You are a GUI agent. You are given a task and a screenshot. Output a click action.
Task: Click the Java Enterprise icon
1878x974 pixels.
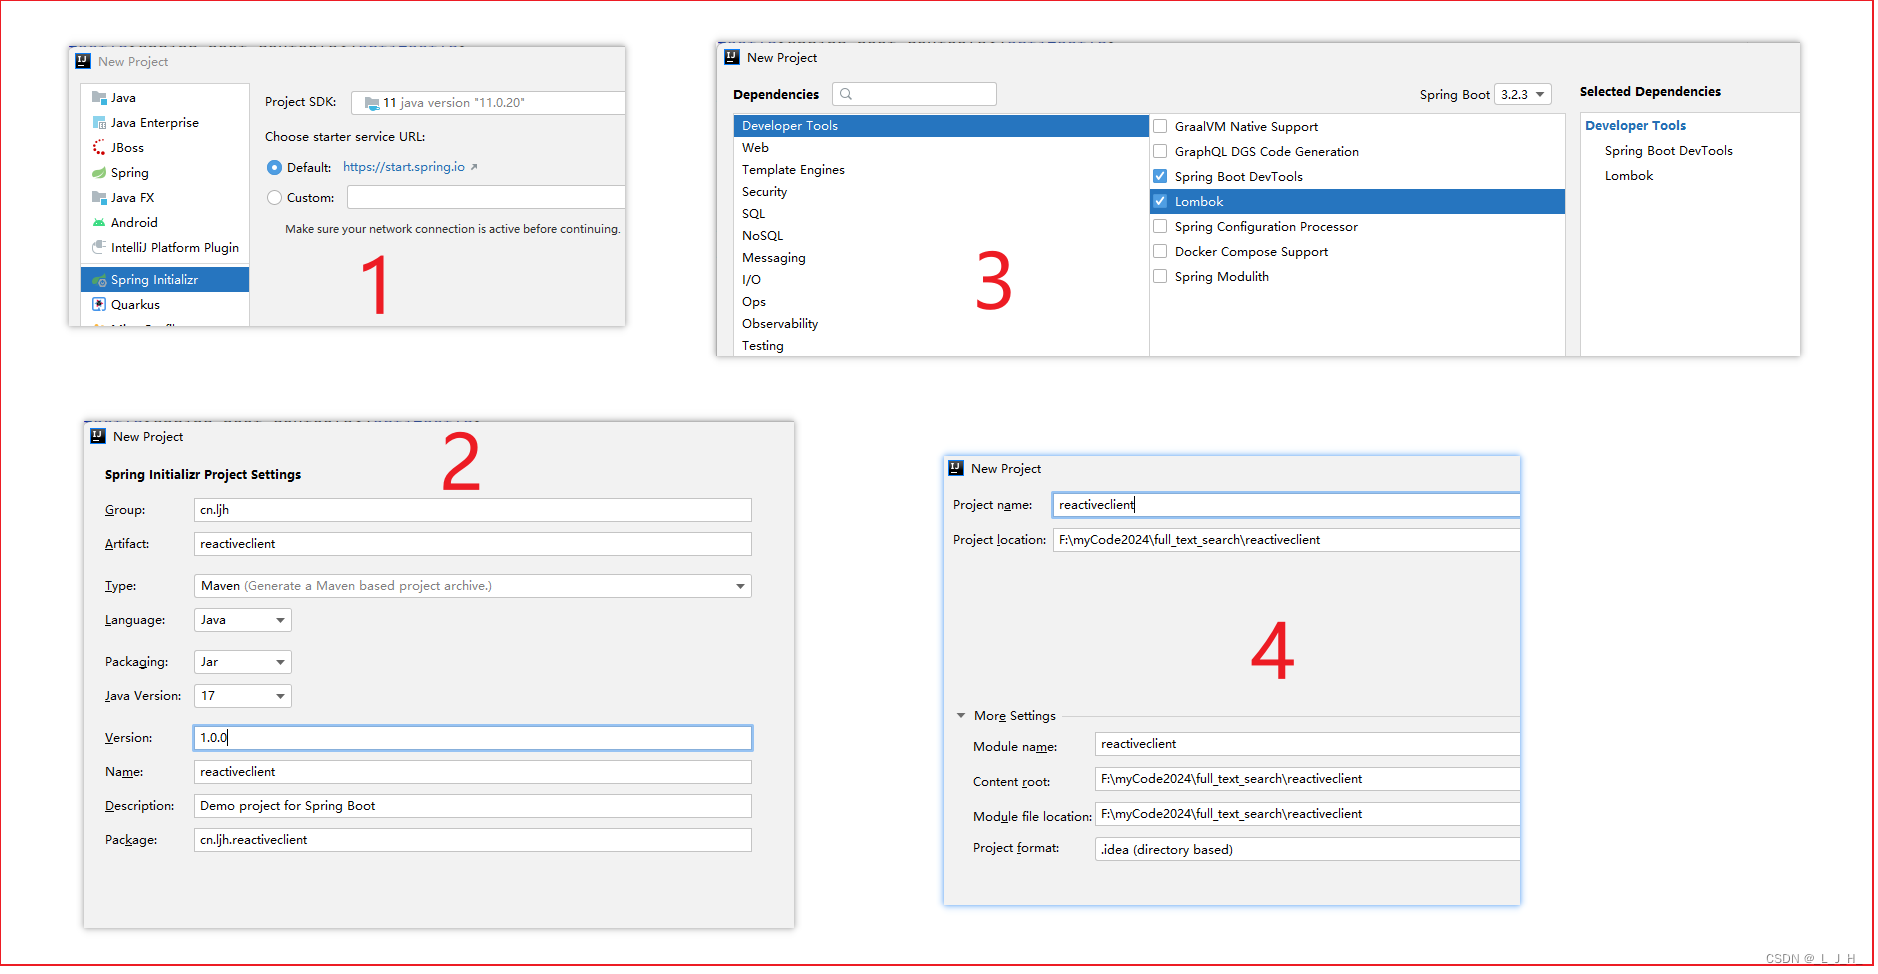coord(99,123)
